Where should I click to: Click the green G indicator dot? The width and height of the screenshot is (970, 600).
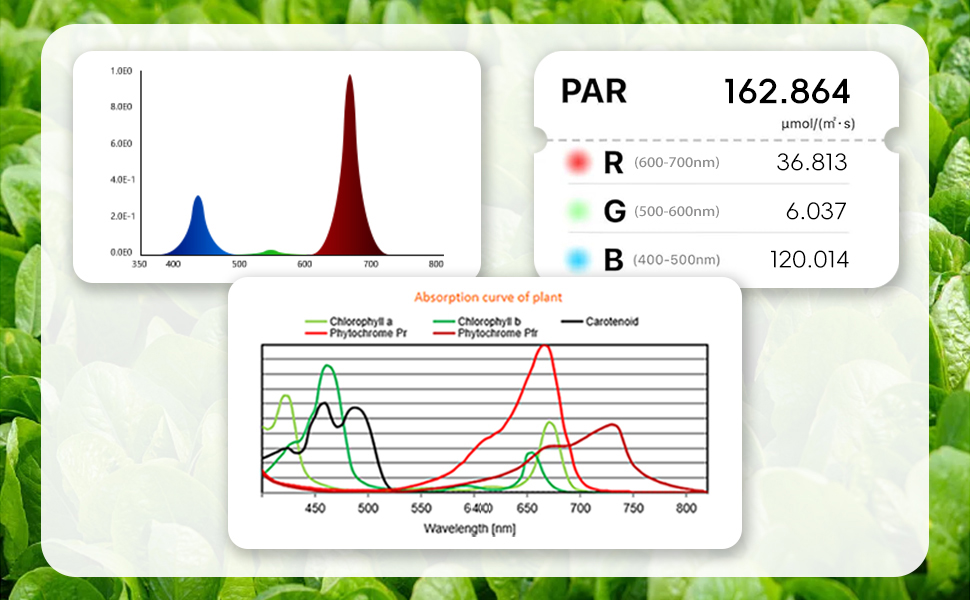tap(578, 211)
